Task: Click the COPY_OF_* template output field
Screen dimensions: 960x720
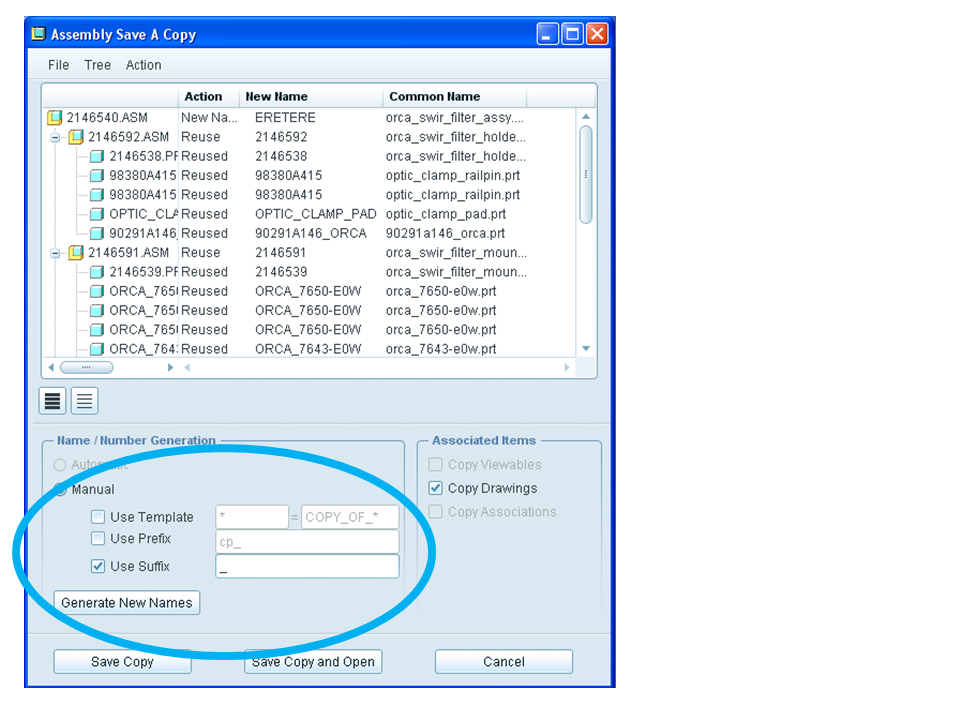Action: point(350,517)
